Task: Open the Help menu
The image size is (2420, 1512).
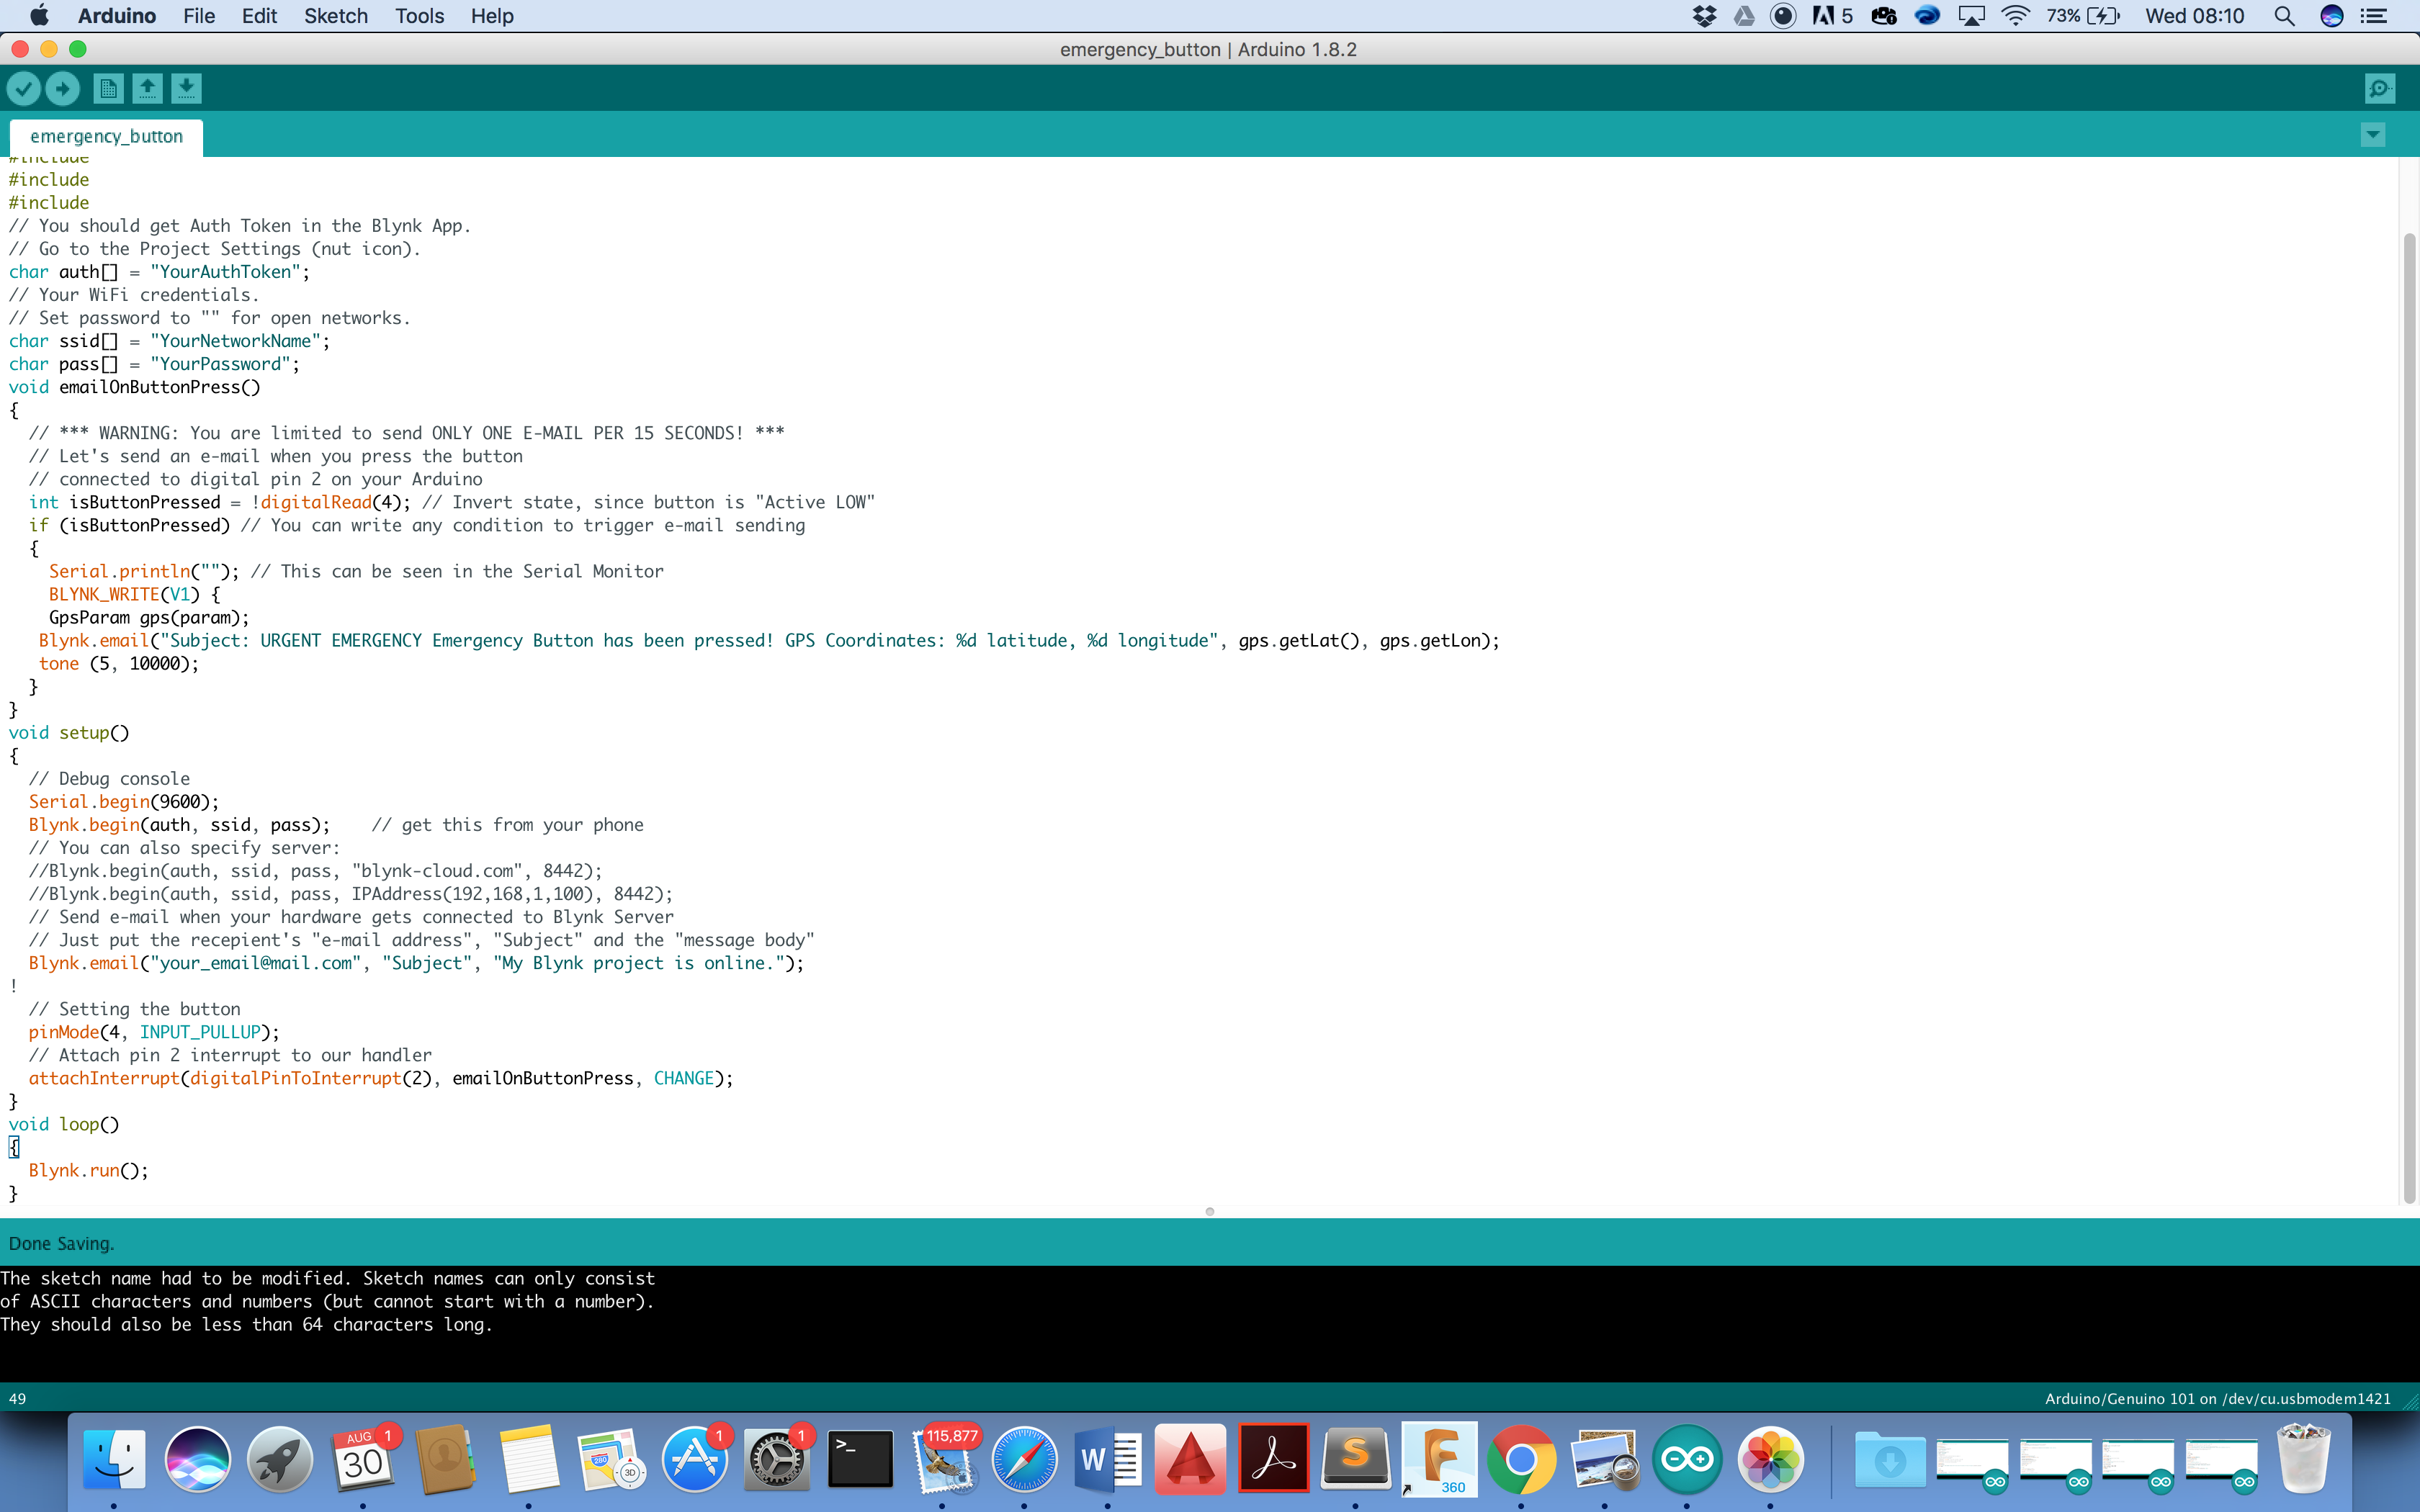Action: [492, 16]
